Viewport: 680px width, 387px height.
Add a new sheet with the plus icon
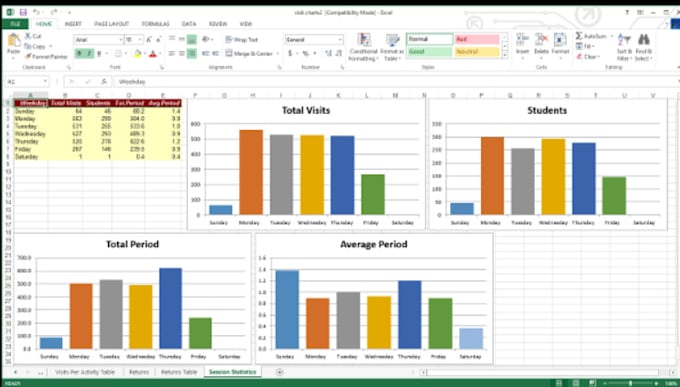click(280, 372)
